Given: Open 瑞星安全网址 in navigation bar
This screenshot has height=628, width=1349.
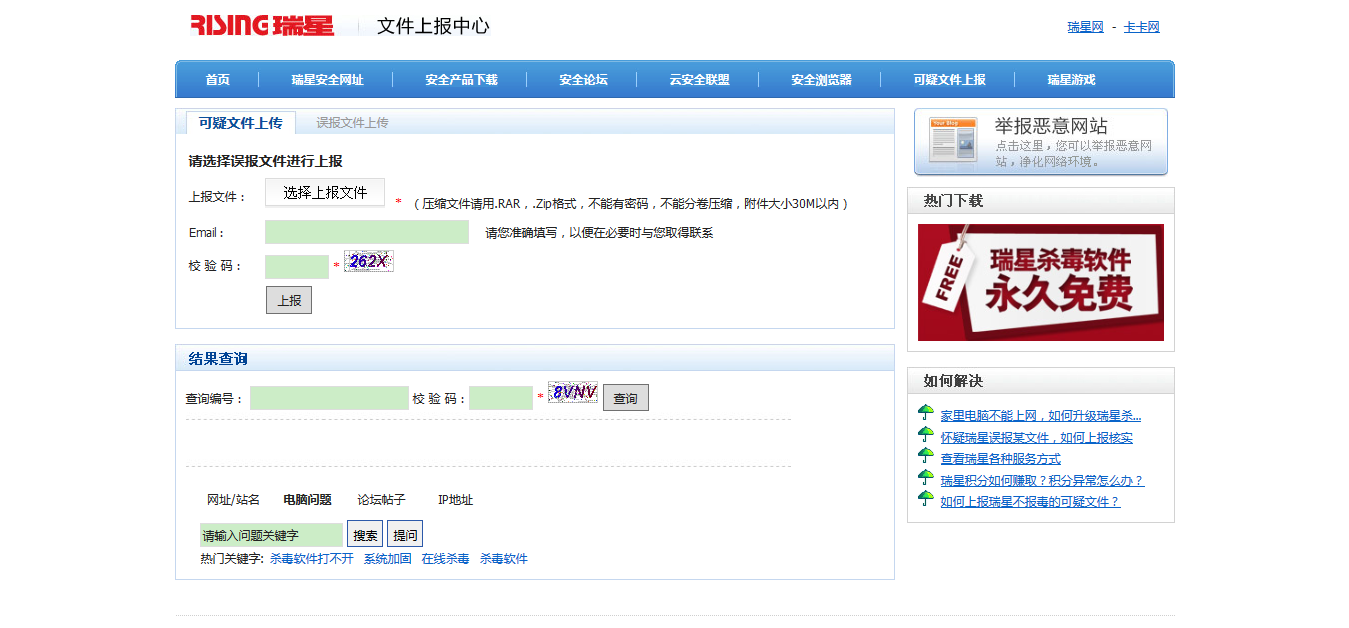Looking at the screenshot, I should click(x=327, y=80).
